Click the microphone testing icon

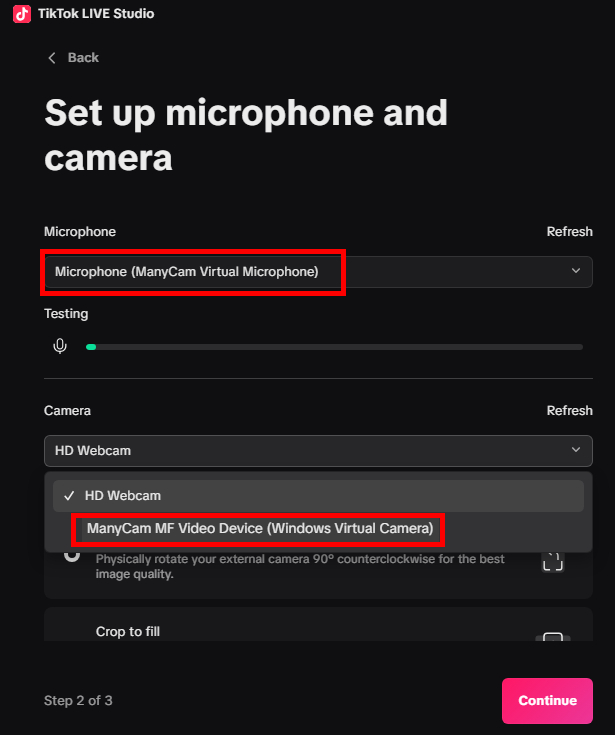click(x=61, y=346)
